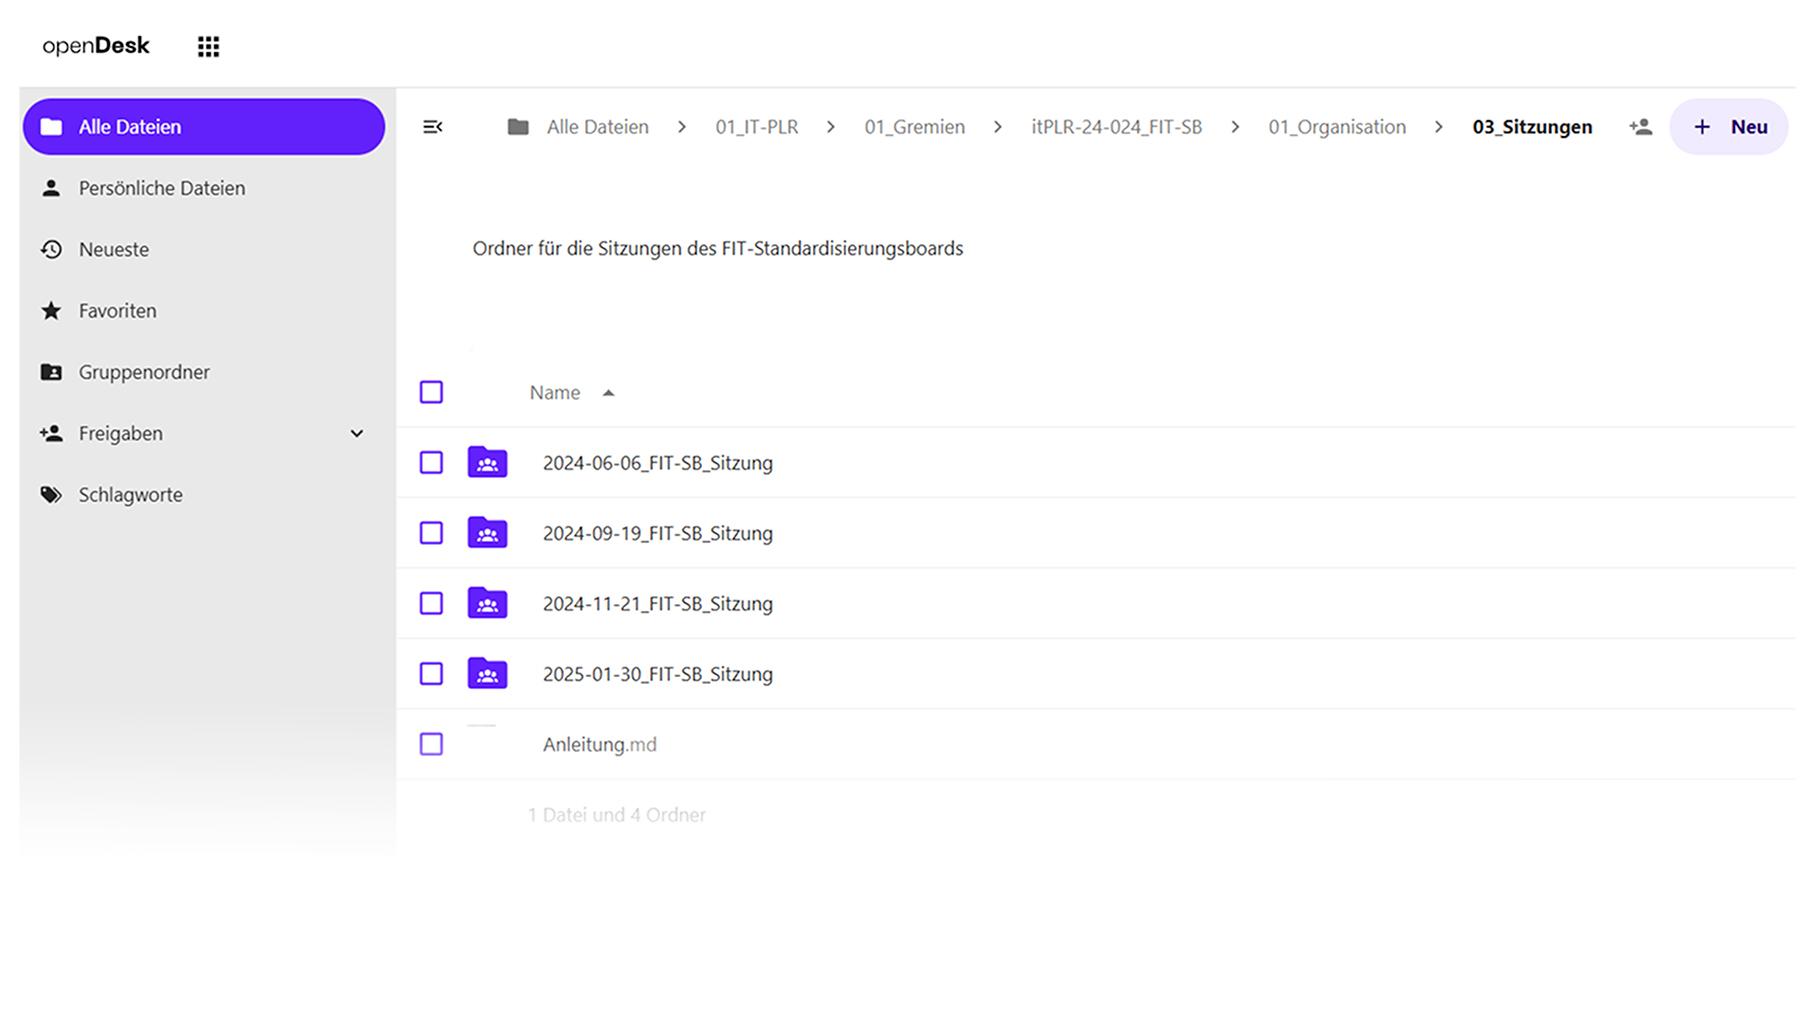The image size is (1815, 1011).
Task: Toggle Name column sort arrow
Action: coord(608,393)
